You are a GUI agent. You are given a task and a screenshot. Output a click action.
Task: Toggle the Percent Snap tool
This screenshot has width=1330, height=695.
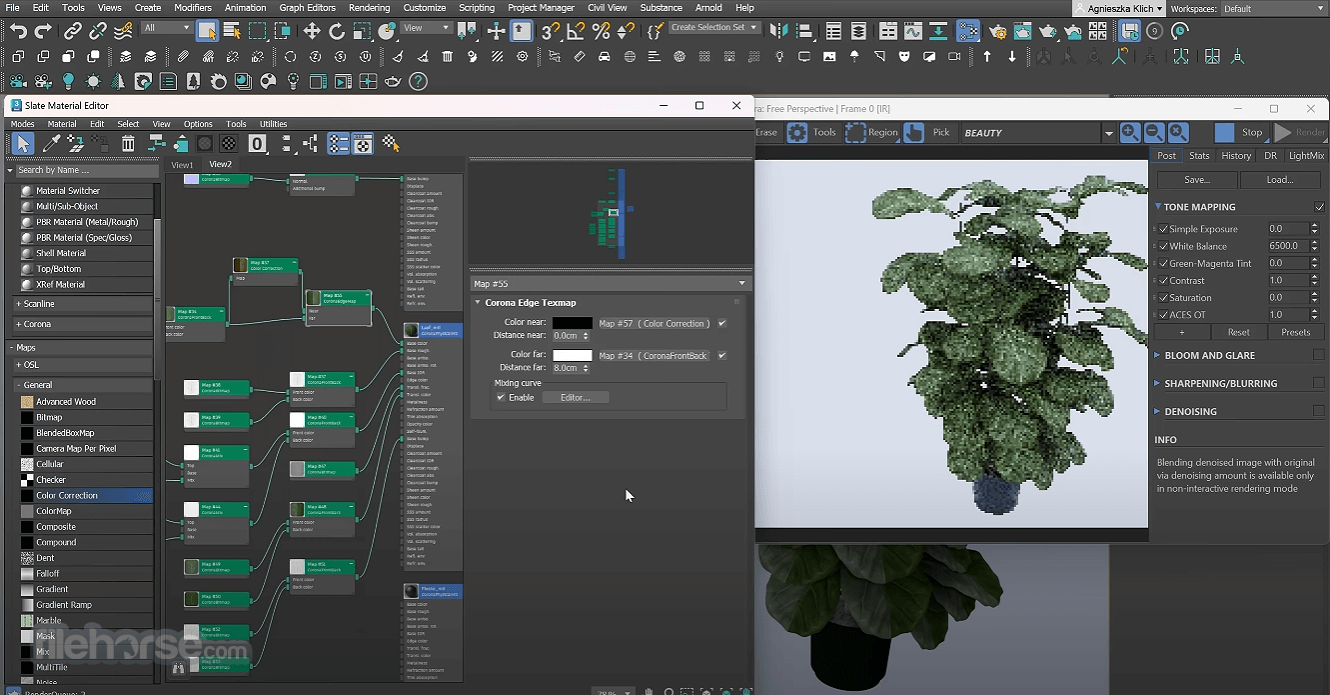[x=601, y=31]
